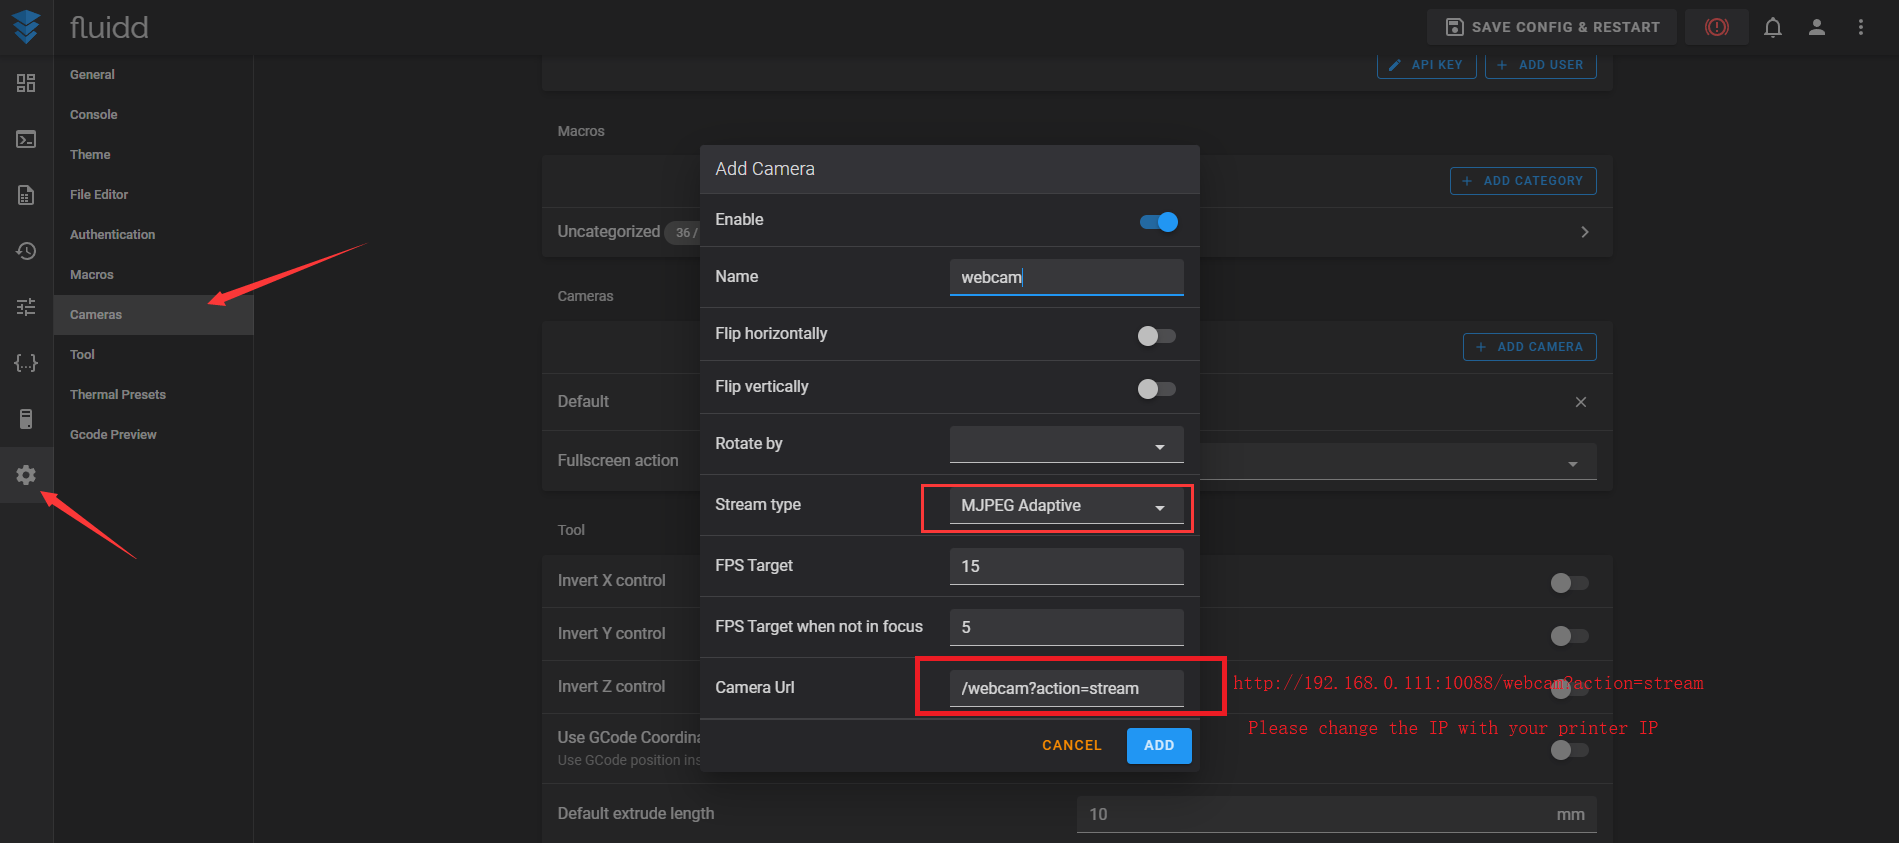
Task: Open the Stream type MJPEG Adaptive dropdown
Action: click(1066, 506)
